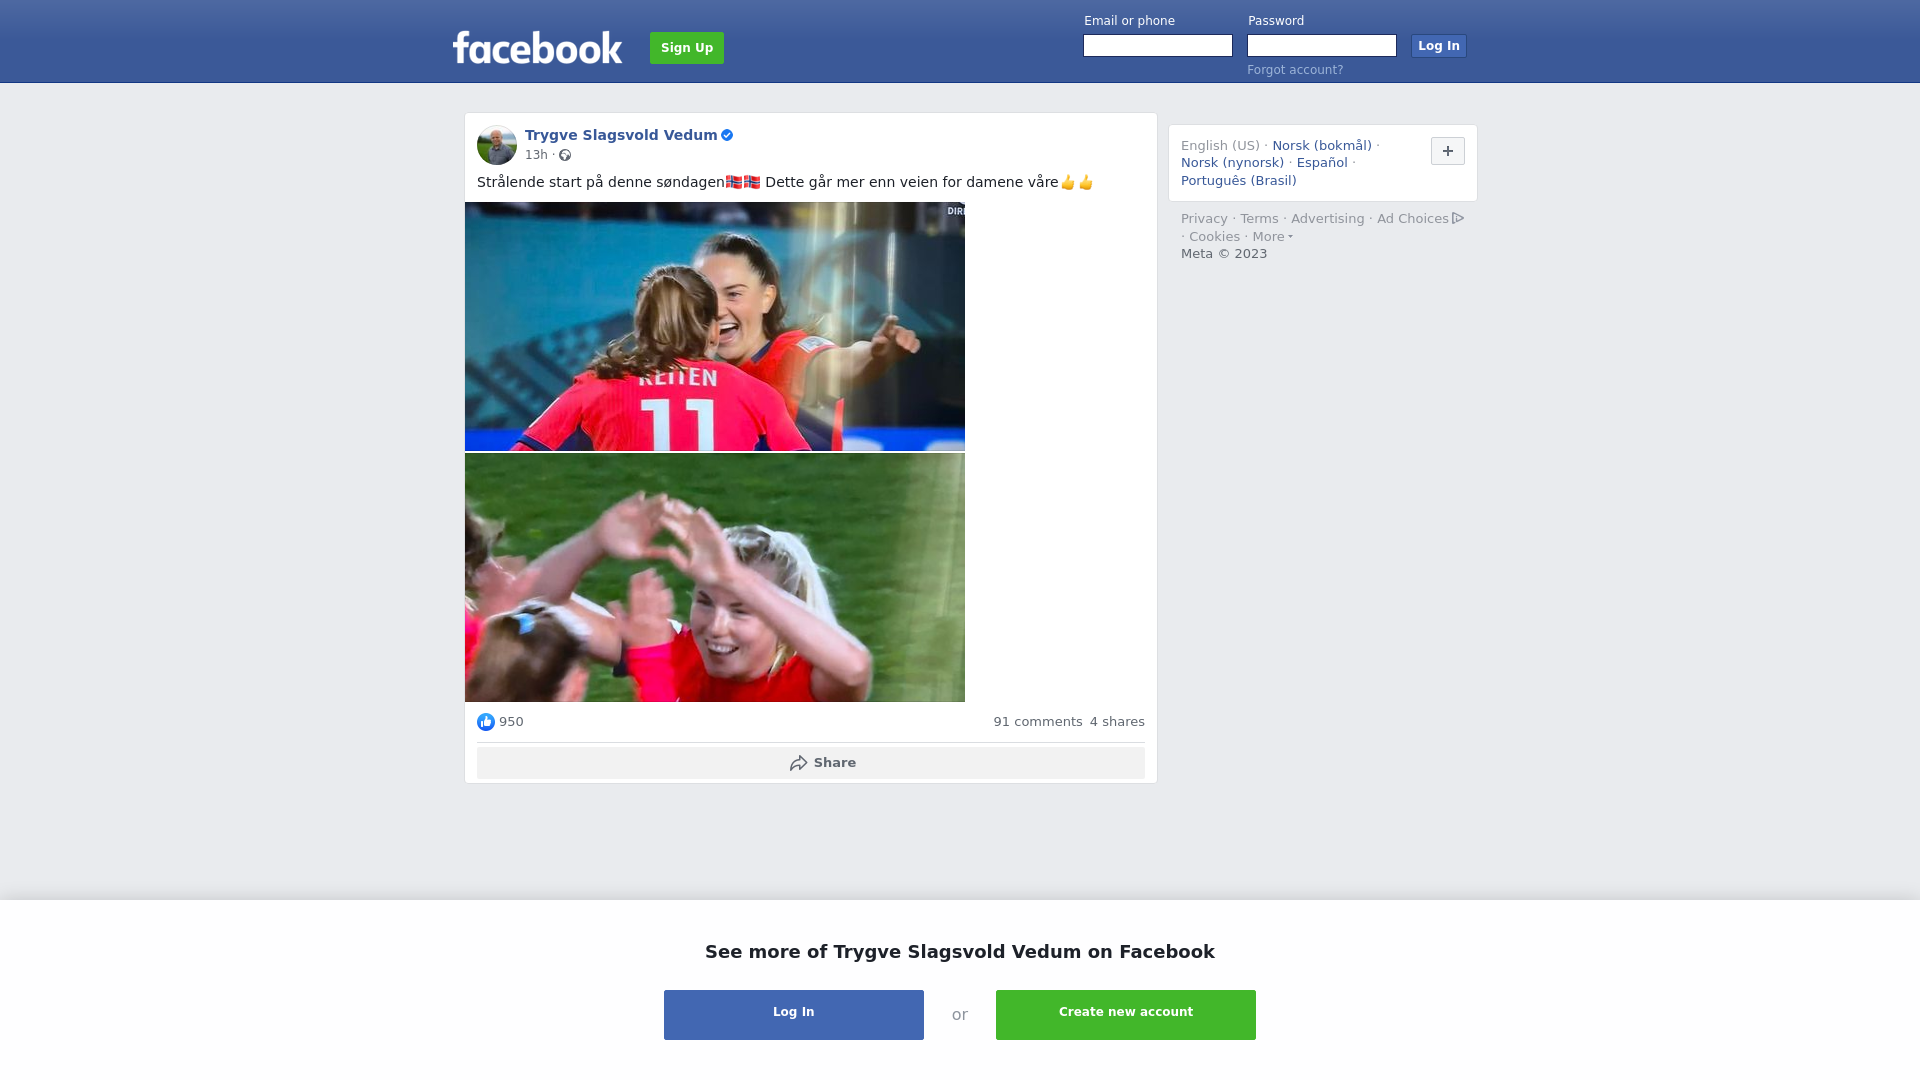Click the Ad Choices triangle icon
Screen dimensions: 1920x1080
[x=1458, y=218]
